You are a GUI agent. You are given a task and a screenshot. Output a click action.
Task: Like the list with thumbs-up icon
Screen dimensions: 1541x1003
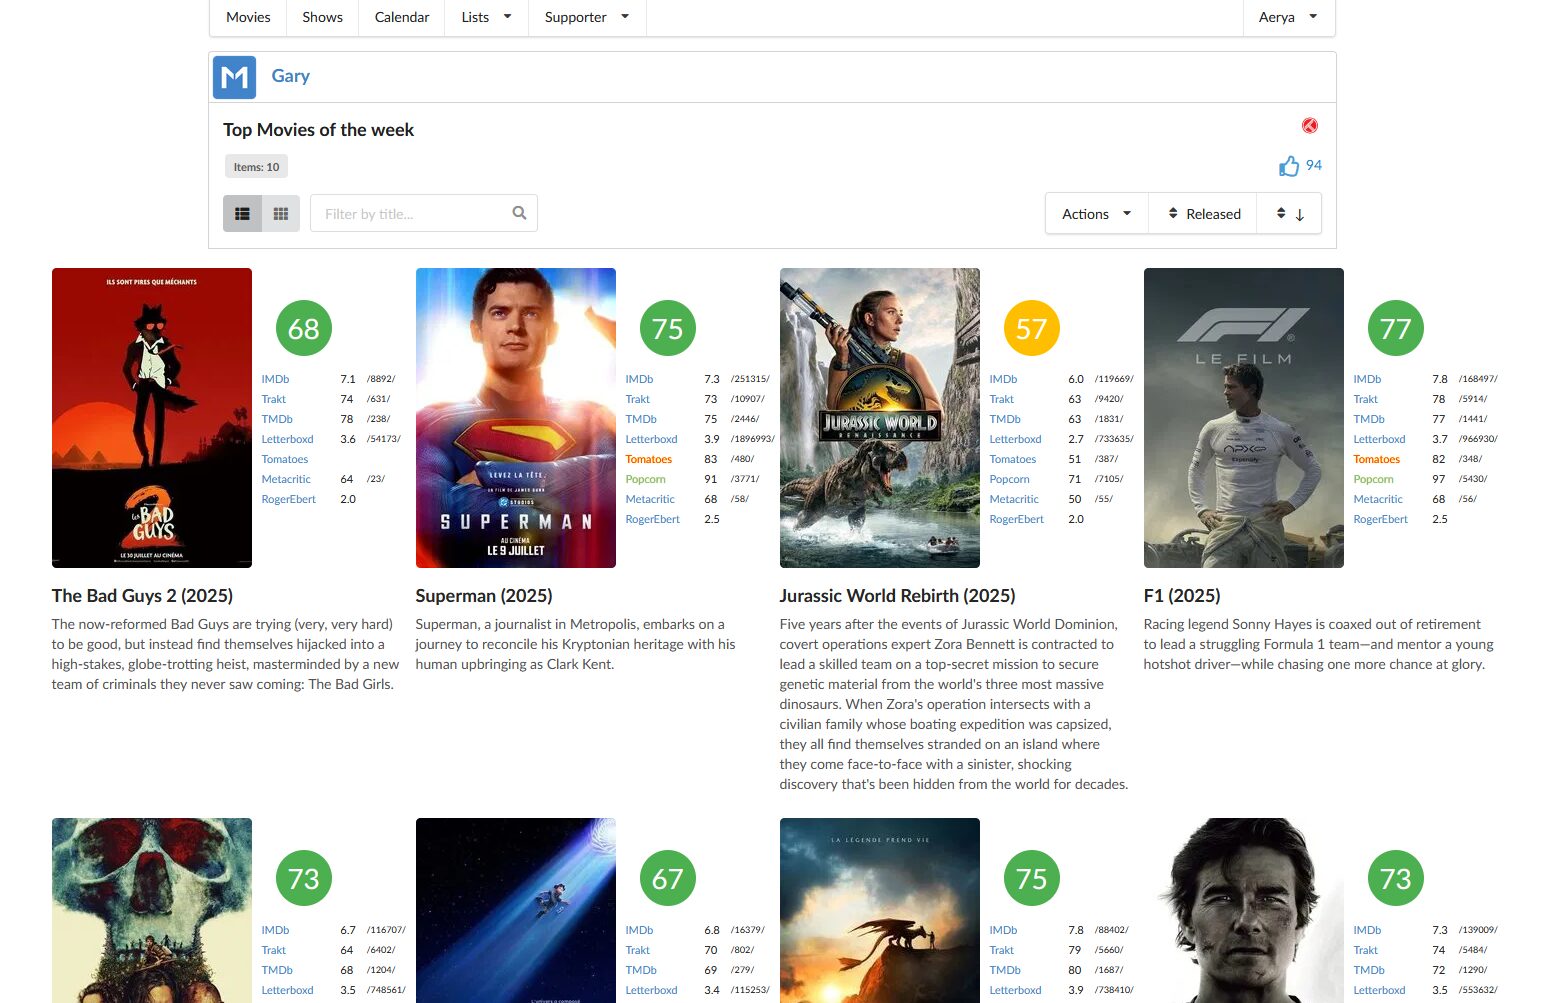pyautogui.click(x=1289, y=166)
